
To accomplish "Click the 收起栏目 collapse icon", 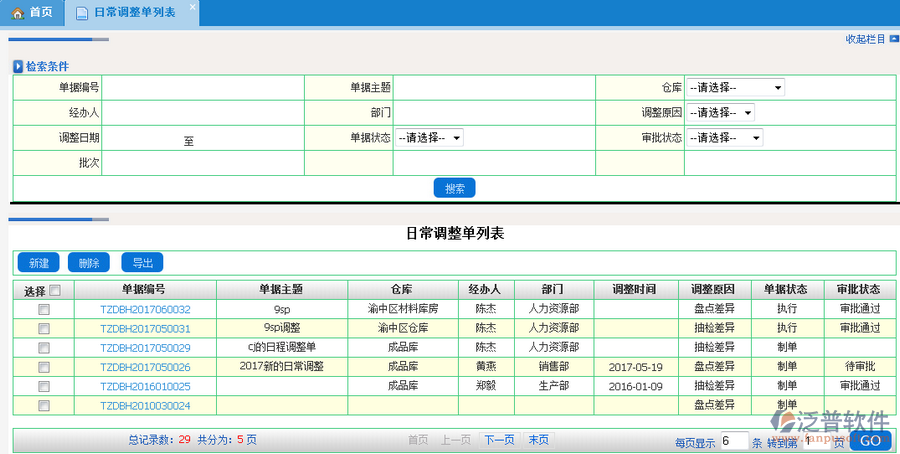I will (893, 40).
